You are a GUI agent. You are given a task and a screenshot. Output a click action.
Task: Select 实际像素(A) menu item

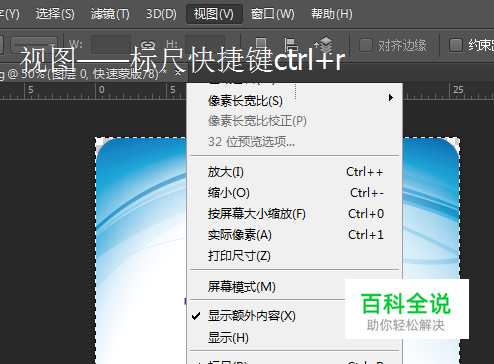click(295, 235)
